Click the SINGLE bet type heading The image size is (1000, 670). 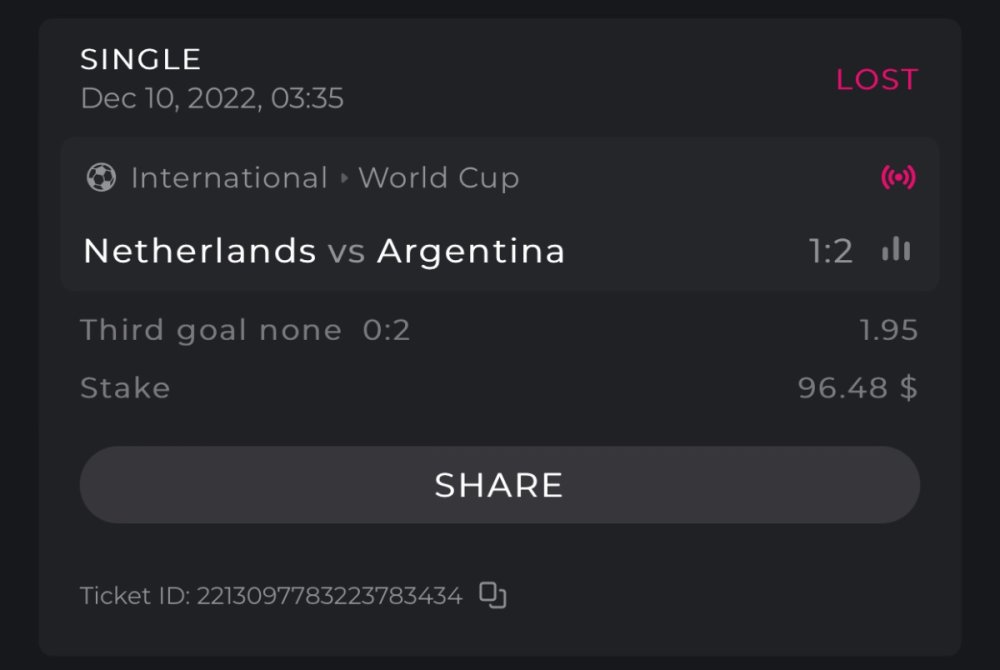pyautogui.click(x=141, y=60)
